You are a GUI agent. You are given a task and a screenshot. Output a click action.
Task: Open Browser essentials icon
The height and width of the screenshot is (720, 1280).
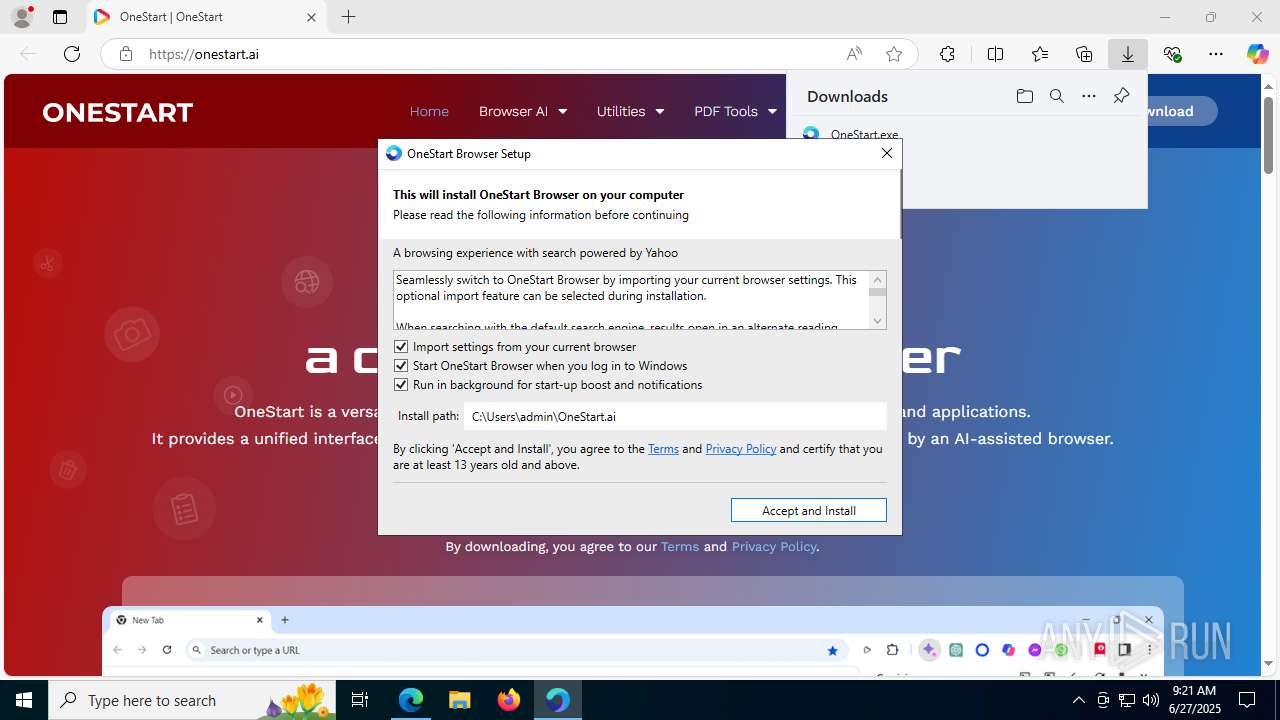click(1172, 54)
